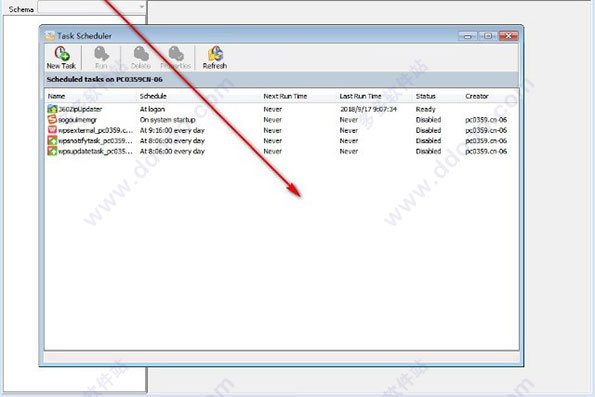The image size is (595, 397).
Task: Click Next Run Time 'Never' of wpsexternal row
Action: click(272, 130)
